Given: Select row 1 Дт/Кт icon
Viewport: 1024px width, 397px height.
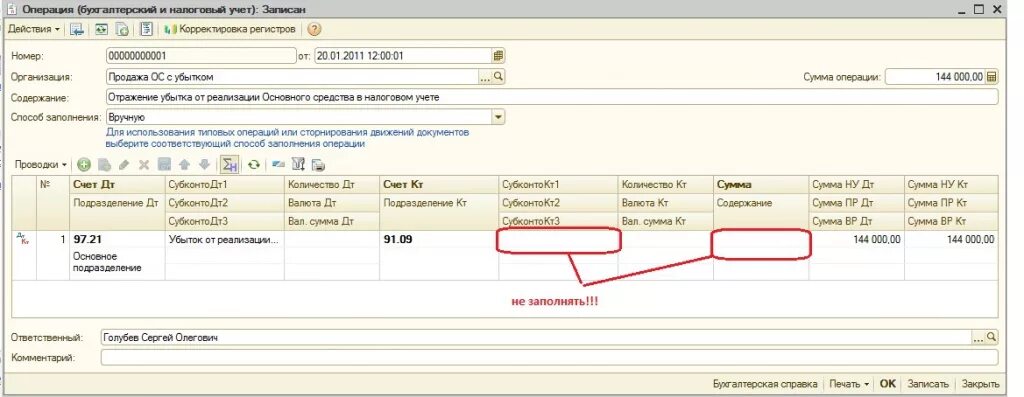Looking at the screenshot, I should pyautogui.click(x=24, y=240).
